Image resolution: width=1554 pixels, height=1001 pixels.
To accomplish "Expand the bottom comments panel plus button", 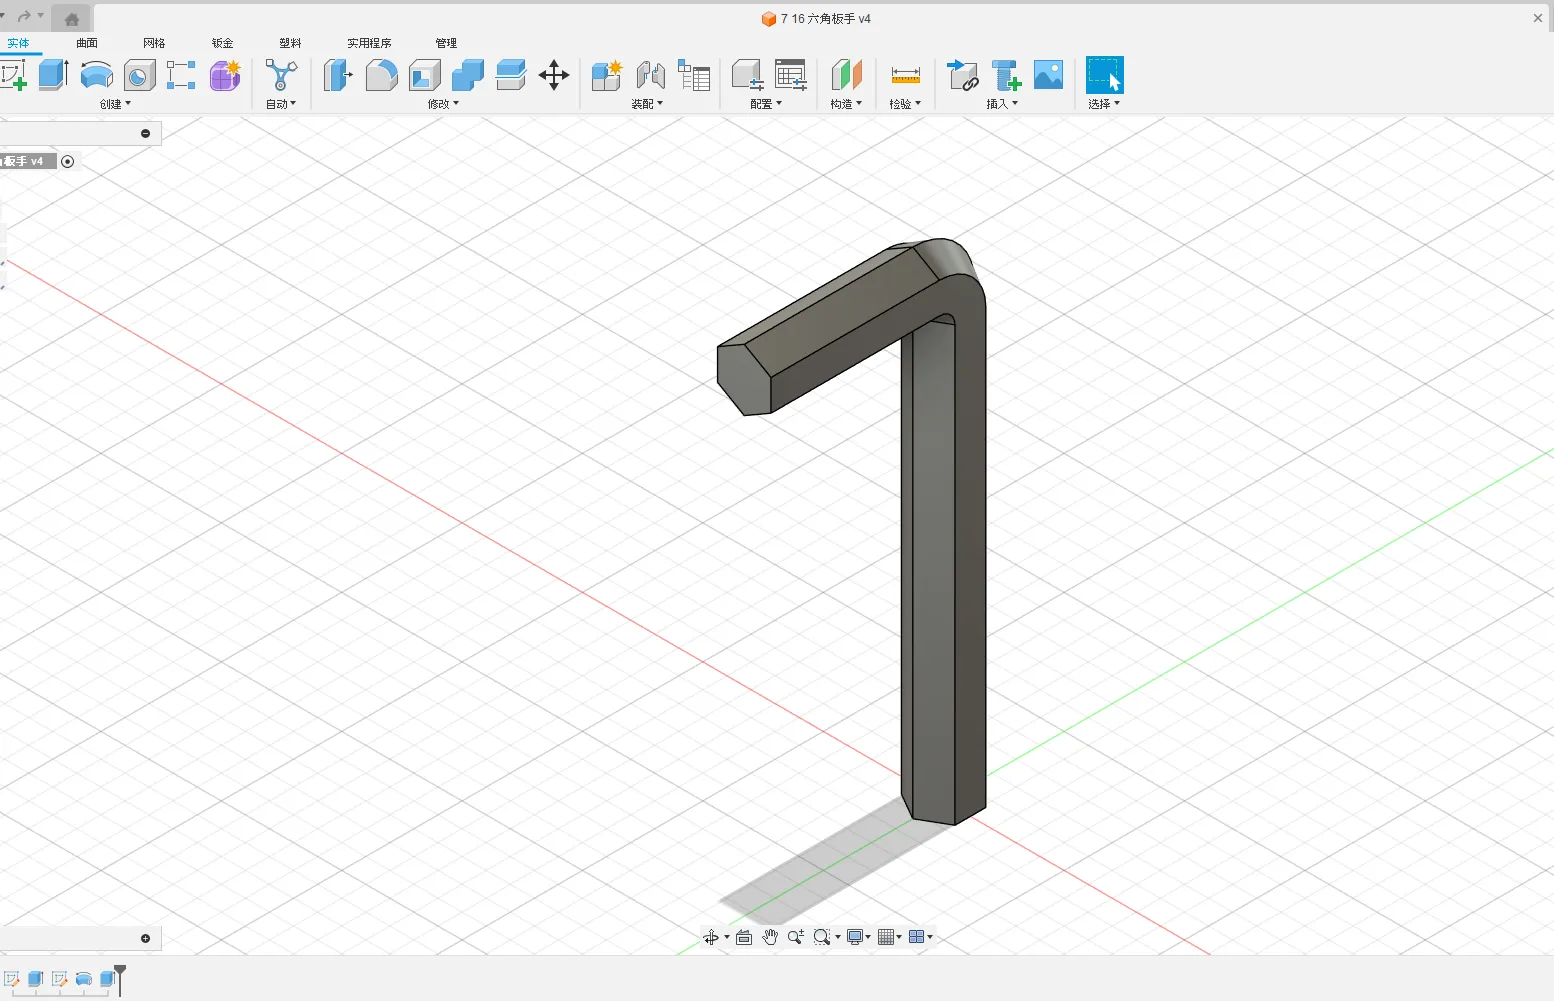I will click(145, 938).
